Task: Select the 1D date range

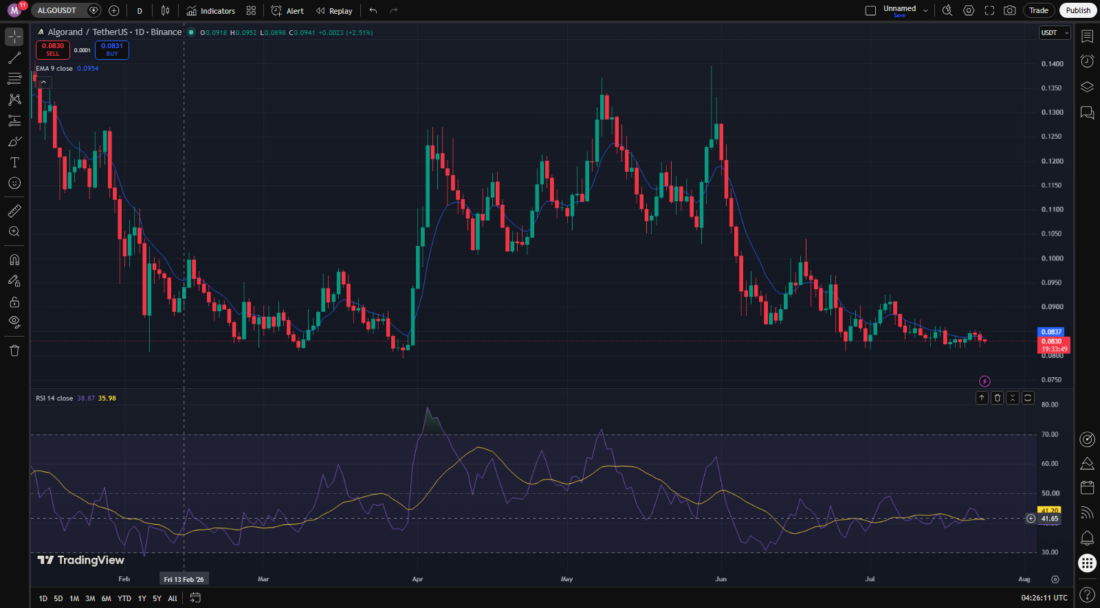Action: (43, 598)
